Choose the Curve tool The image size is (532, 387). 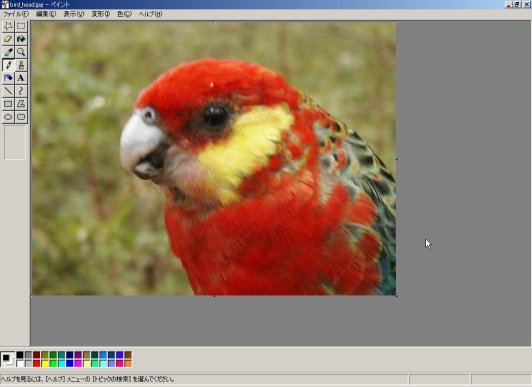coord(21,91)
